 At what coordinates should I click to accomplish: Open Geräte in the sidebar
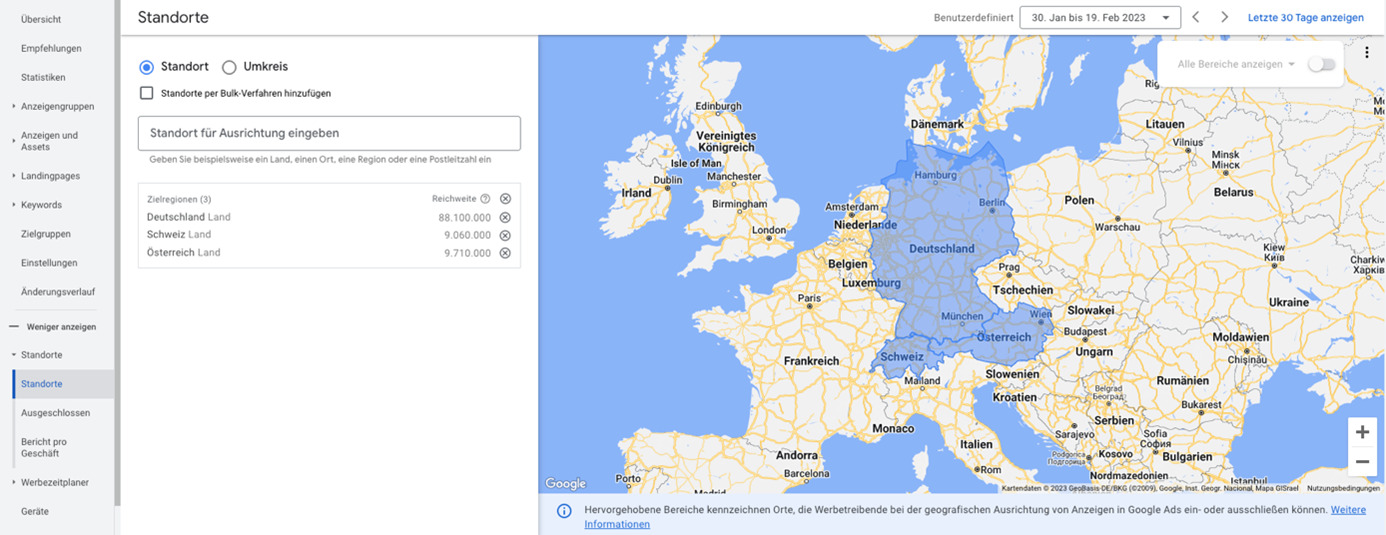pyautogui.click(x=35, y=511)
